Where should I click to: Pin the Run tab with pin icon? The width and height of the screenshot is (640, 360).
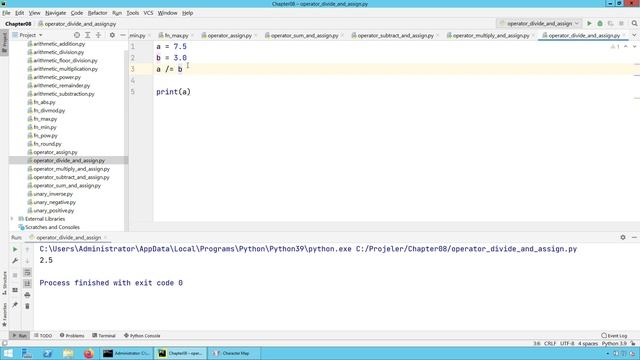point(15,305)
